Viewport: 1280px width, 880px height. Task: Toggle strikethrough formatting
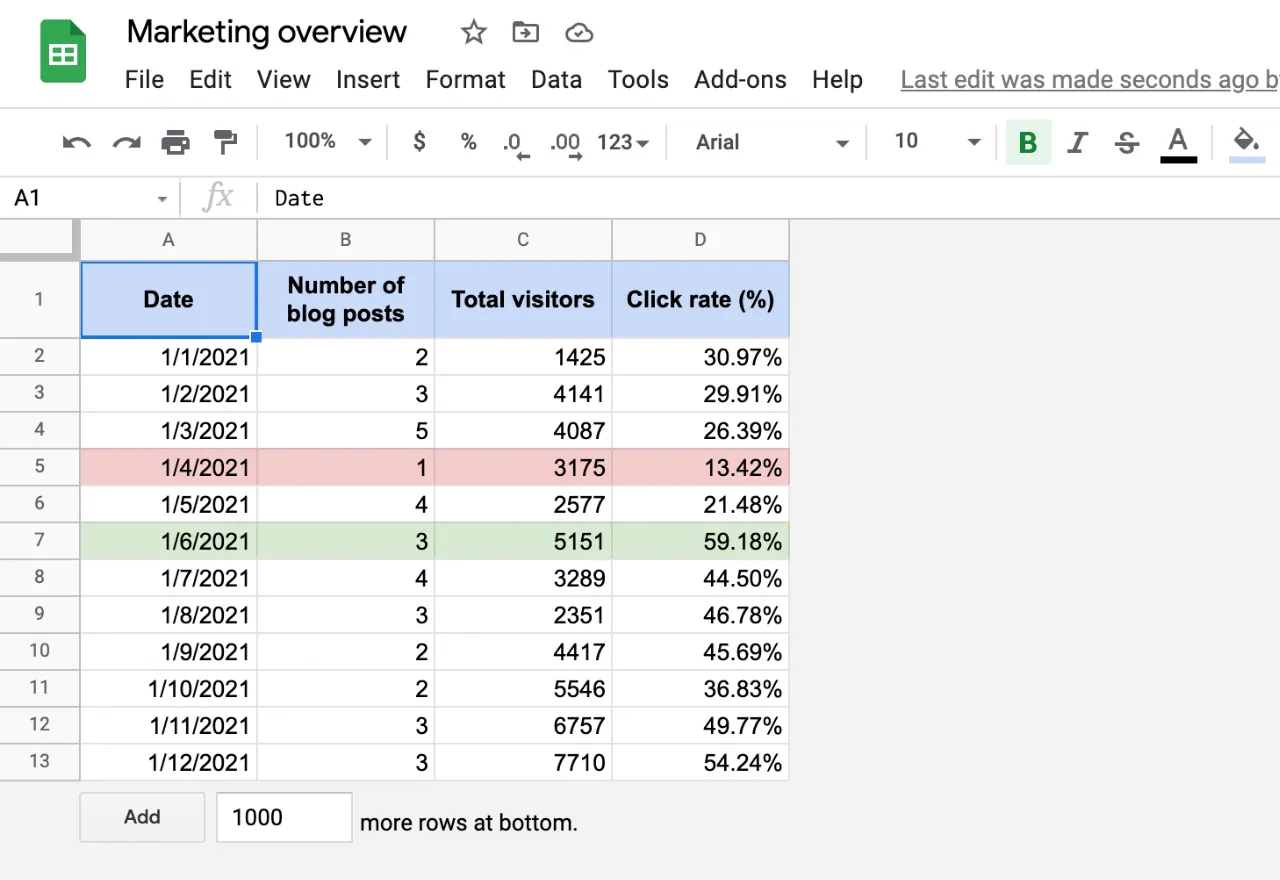pyautogui.click(x=1126, y=142)
